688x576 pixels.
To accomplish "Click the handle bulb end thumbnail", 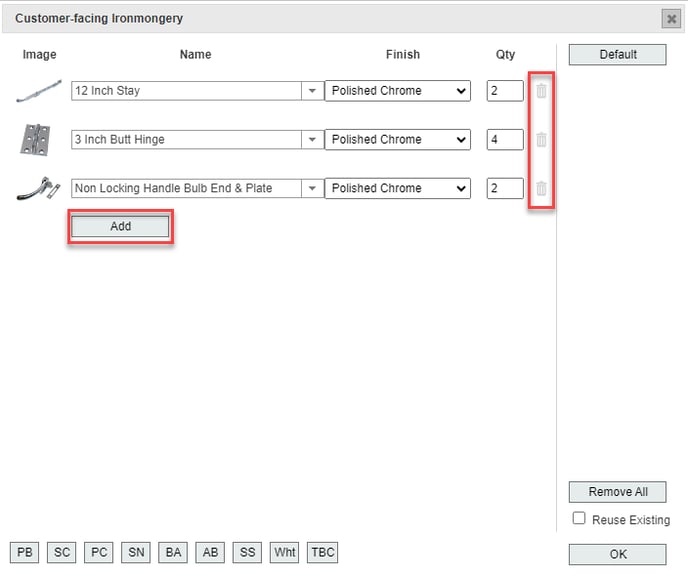I will pyautogui.click(x=39, y=188).
